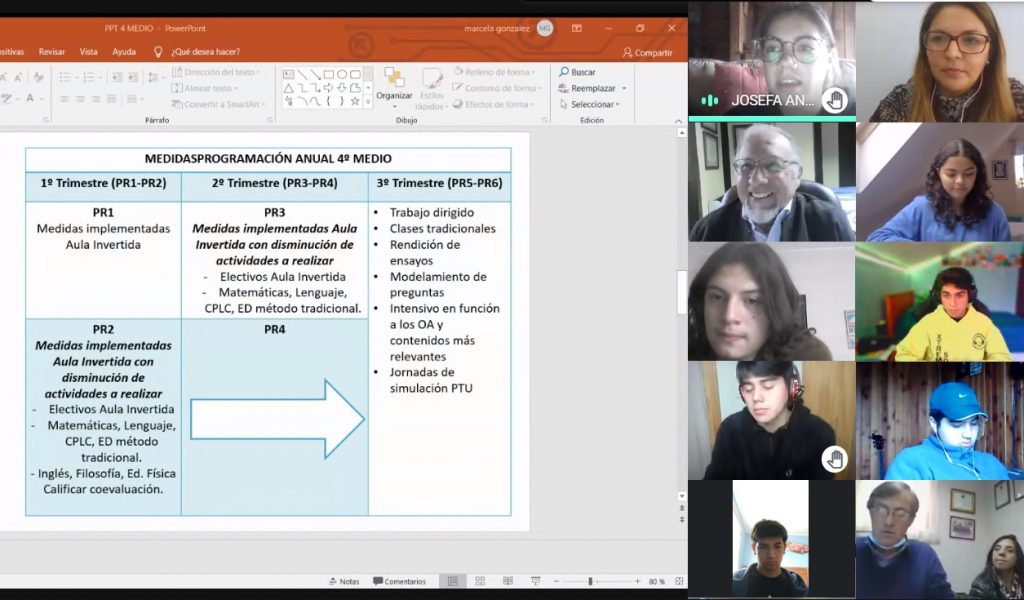
Task: Click Next Slide double-arrow button
Action: (x=682, y=520)
